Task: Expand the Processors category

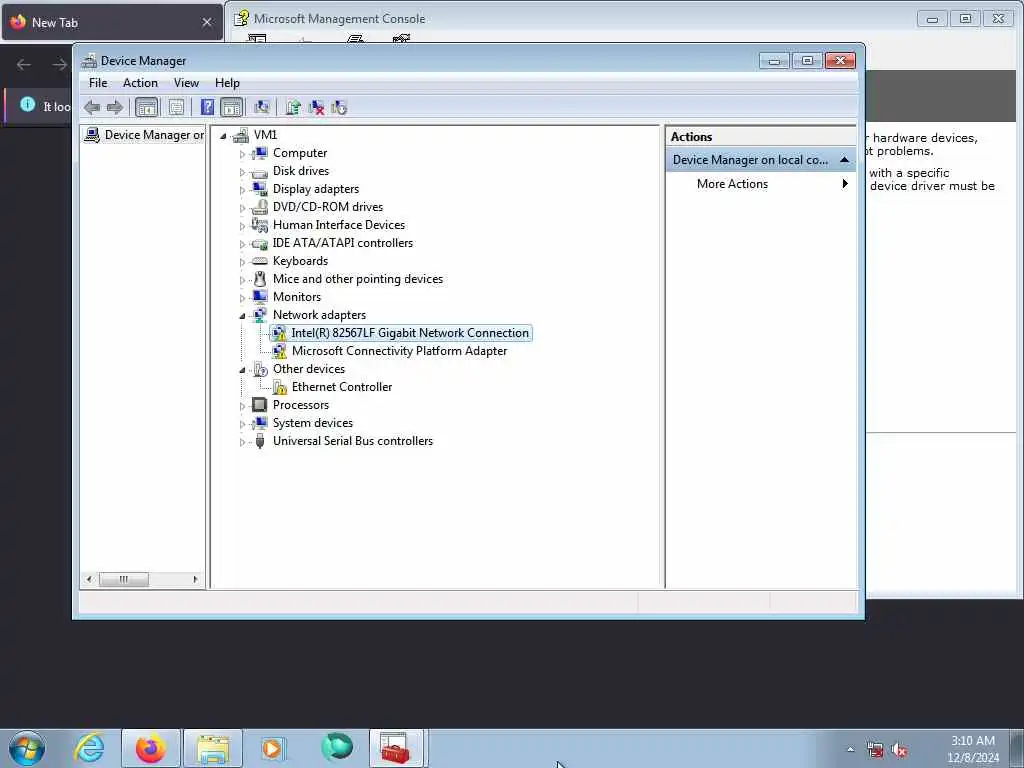Action: tap(242, 406)
